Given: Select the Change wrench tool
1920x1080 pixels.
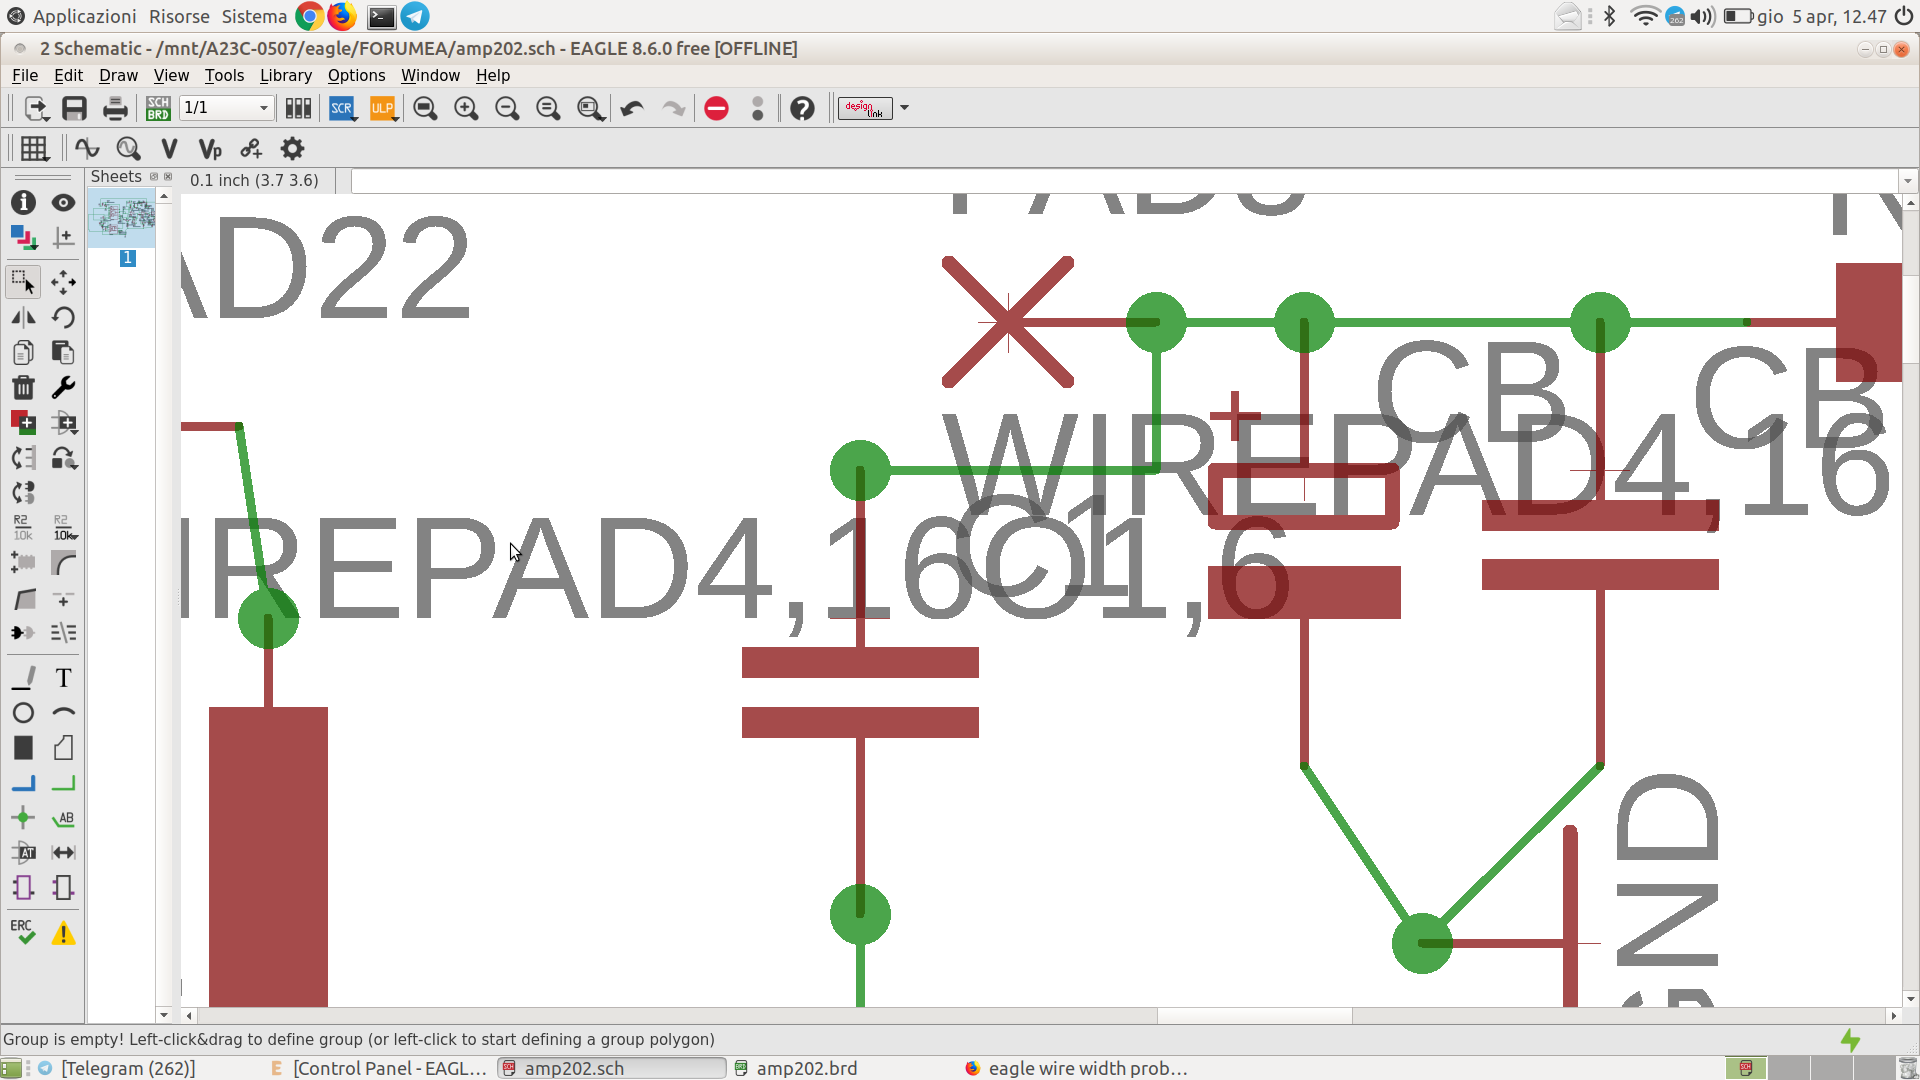Looking at the screenshot, I should tap(63, 388).
